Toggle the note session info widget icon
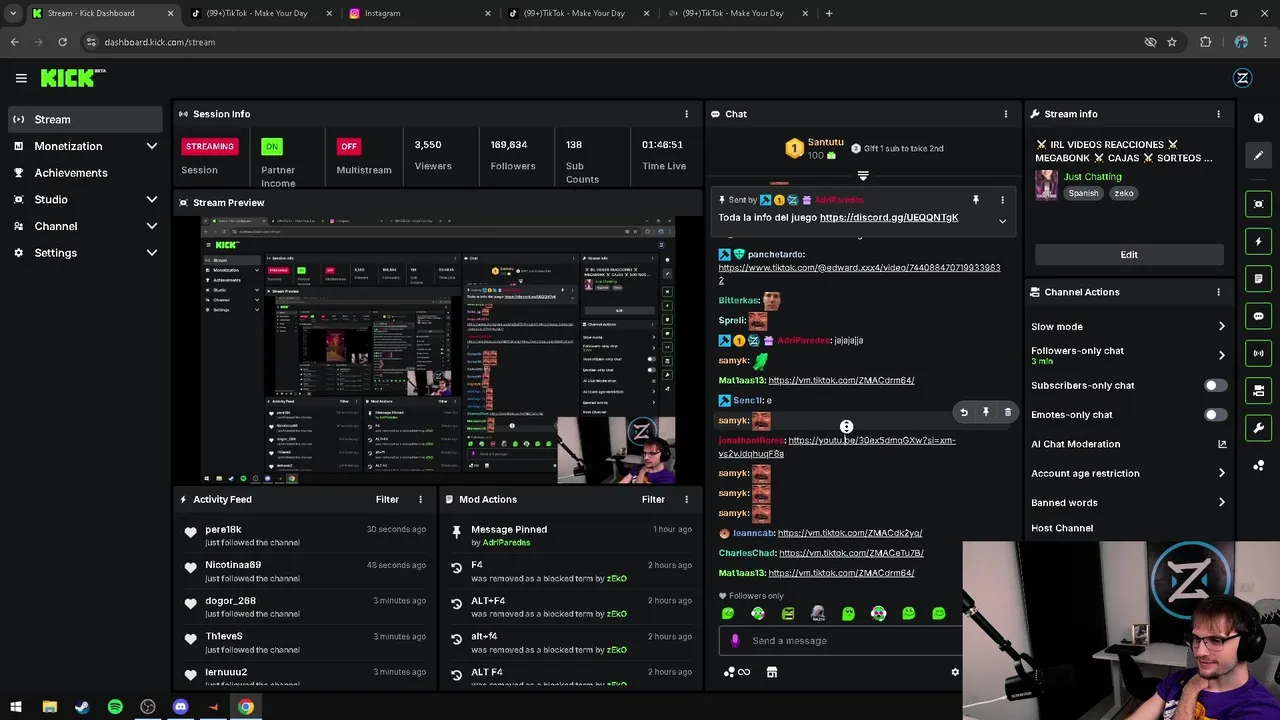This screenshot has height=720, width=1280. [x=1258, y=279]
